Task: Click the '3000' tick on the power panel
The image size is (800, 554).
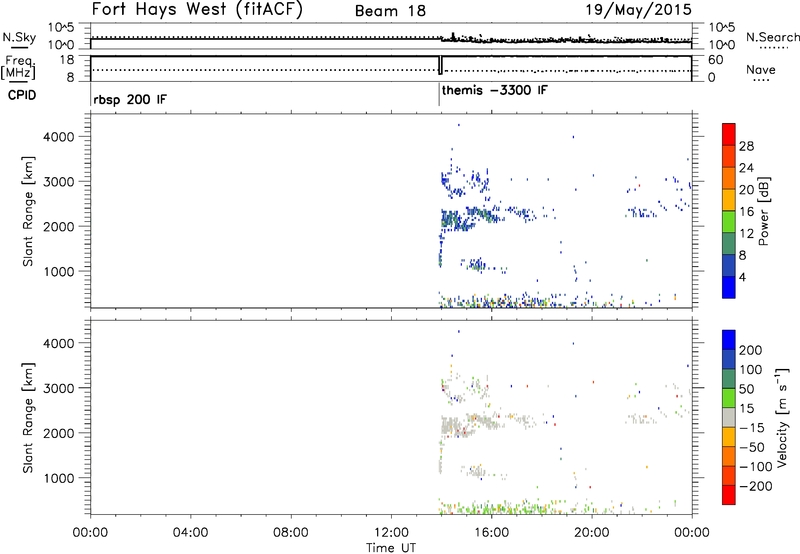Action: click(x=59, y=182)
